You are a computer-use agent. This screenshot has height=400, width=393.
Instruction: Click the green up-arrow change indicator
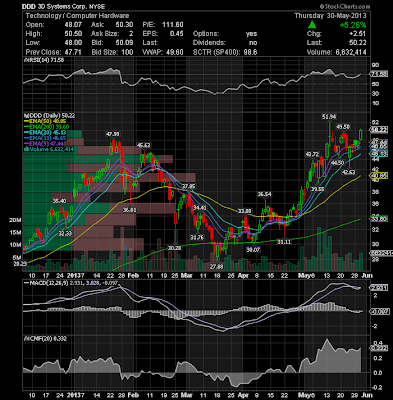(312, 25)
